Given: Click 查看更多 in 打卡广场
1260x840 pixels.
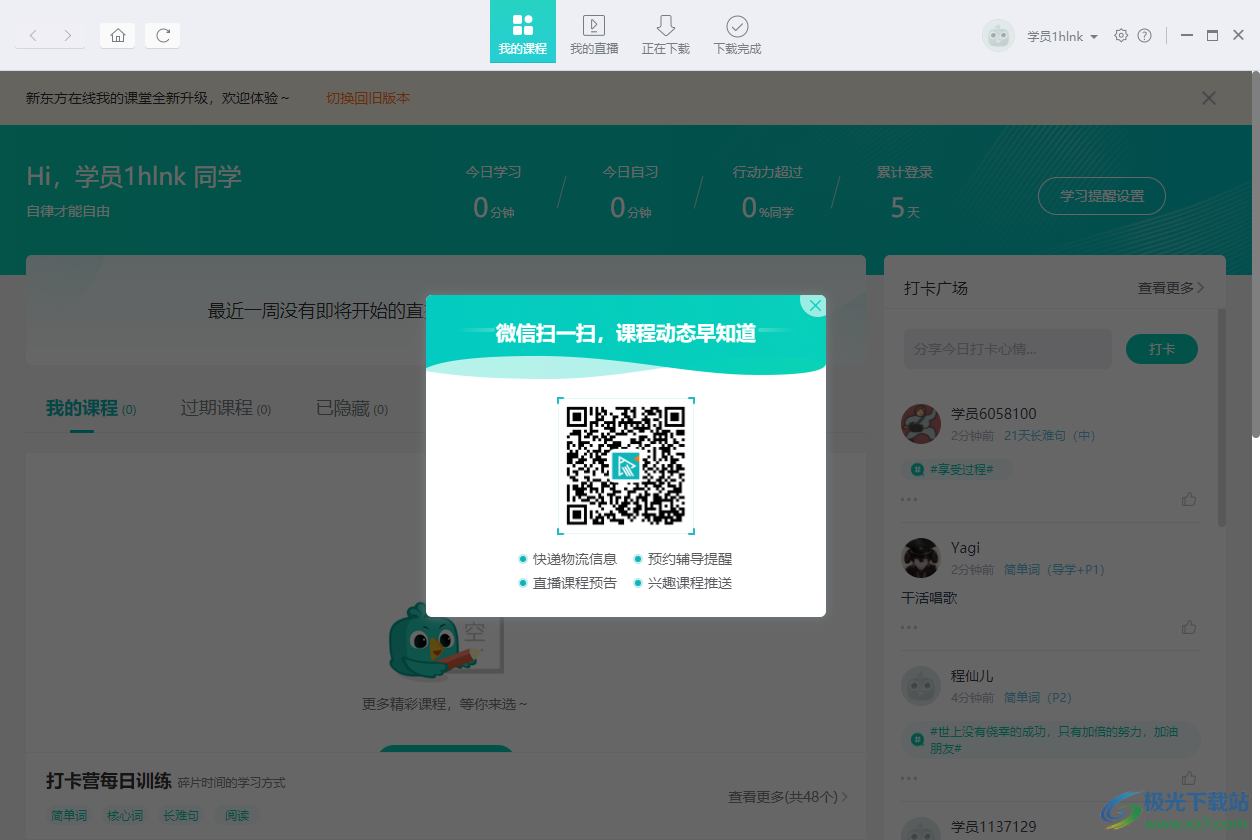Looking at the screenshot, I should click(x=1171, y=288).
